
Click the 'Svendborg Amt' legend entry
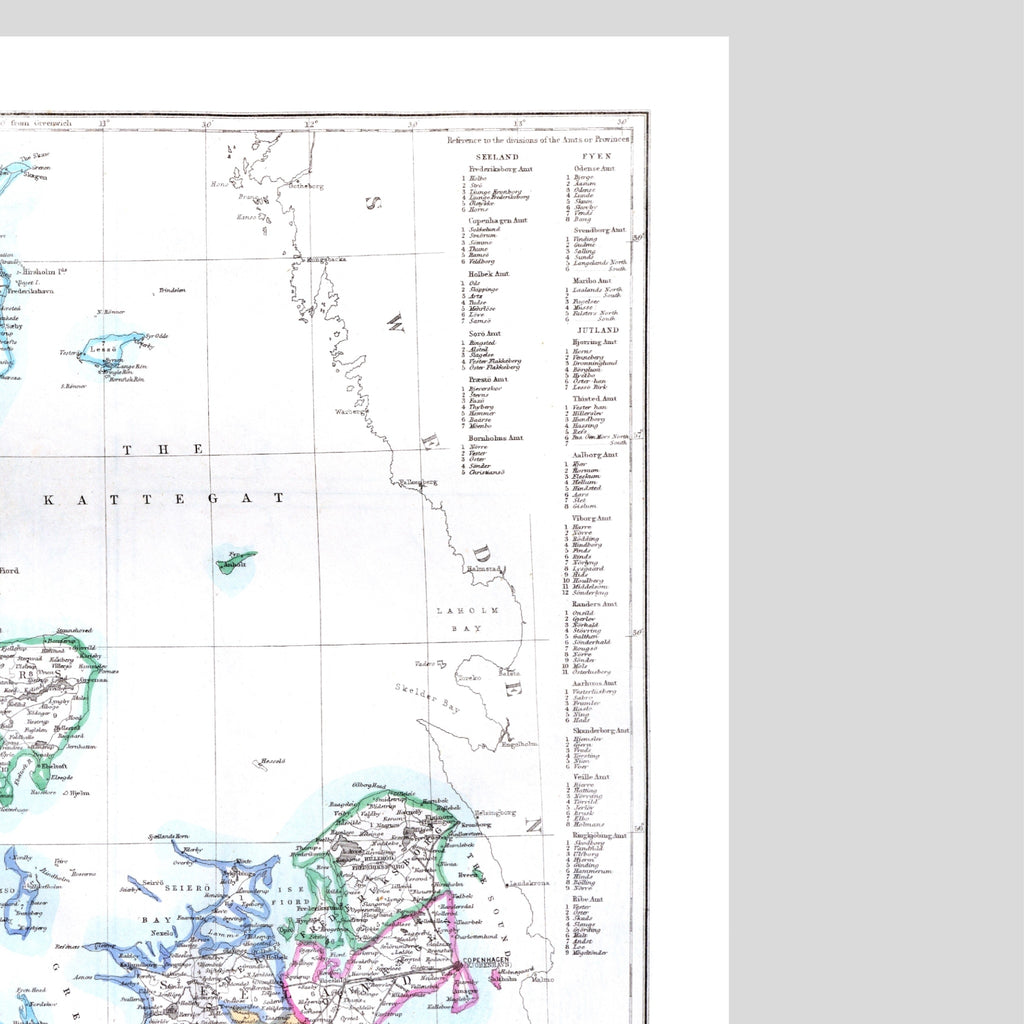click(600, 230)
